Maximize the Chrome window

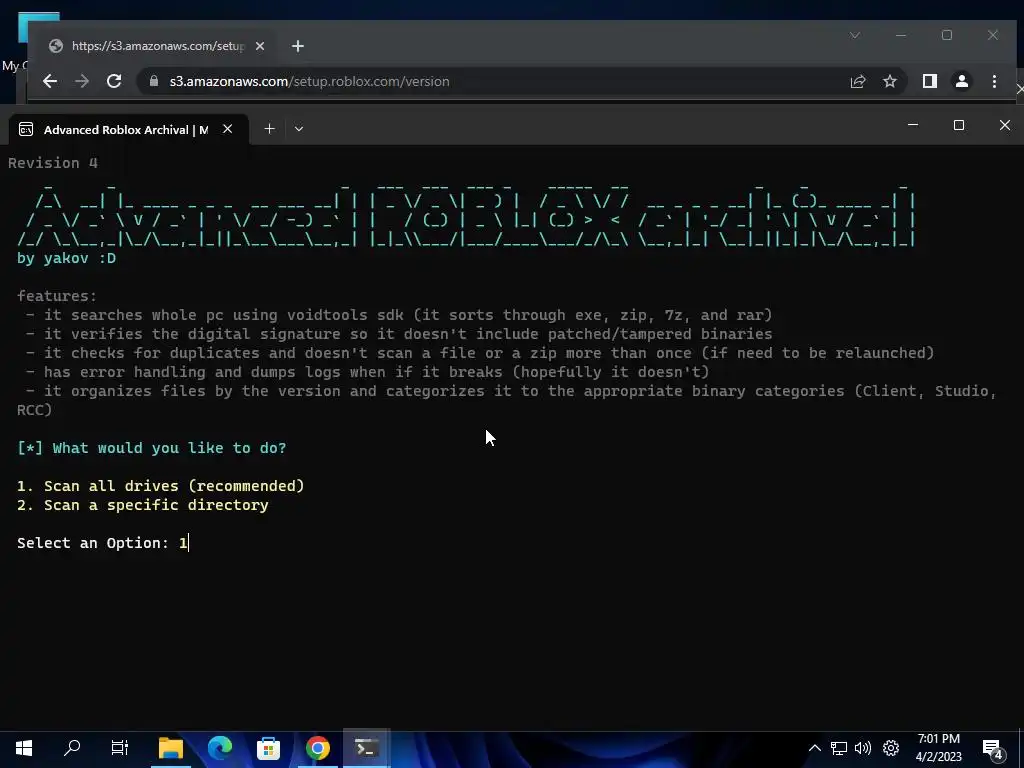point(947,35)
